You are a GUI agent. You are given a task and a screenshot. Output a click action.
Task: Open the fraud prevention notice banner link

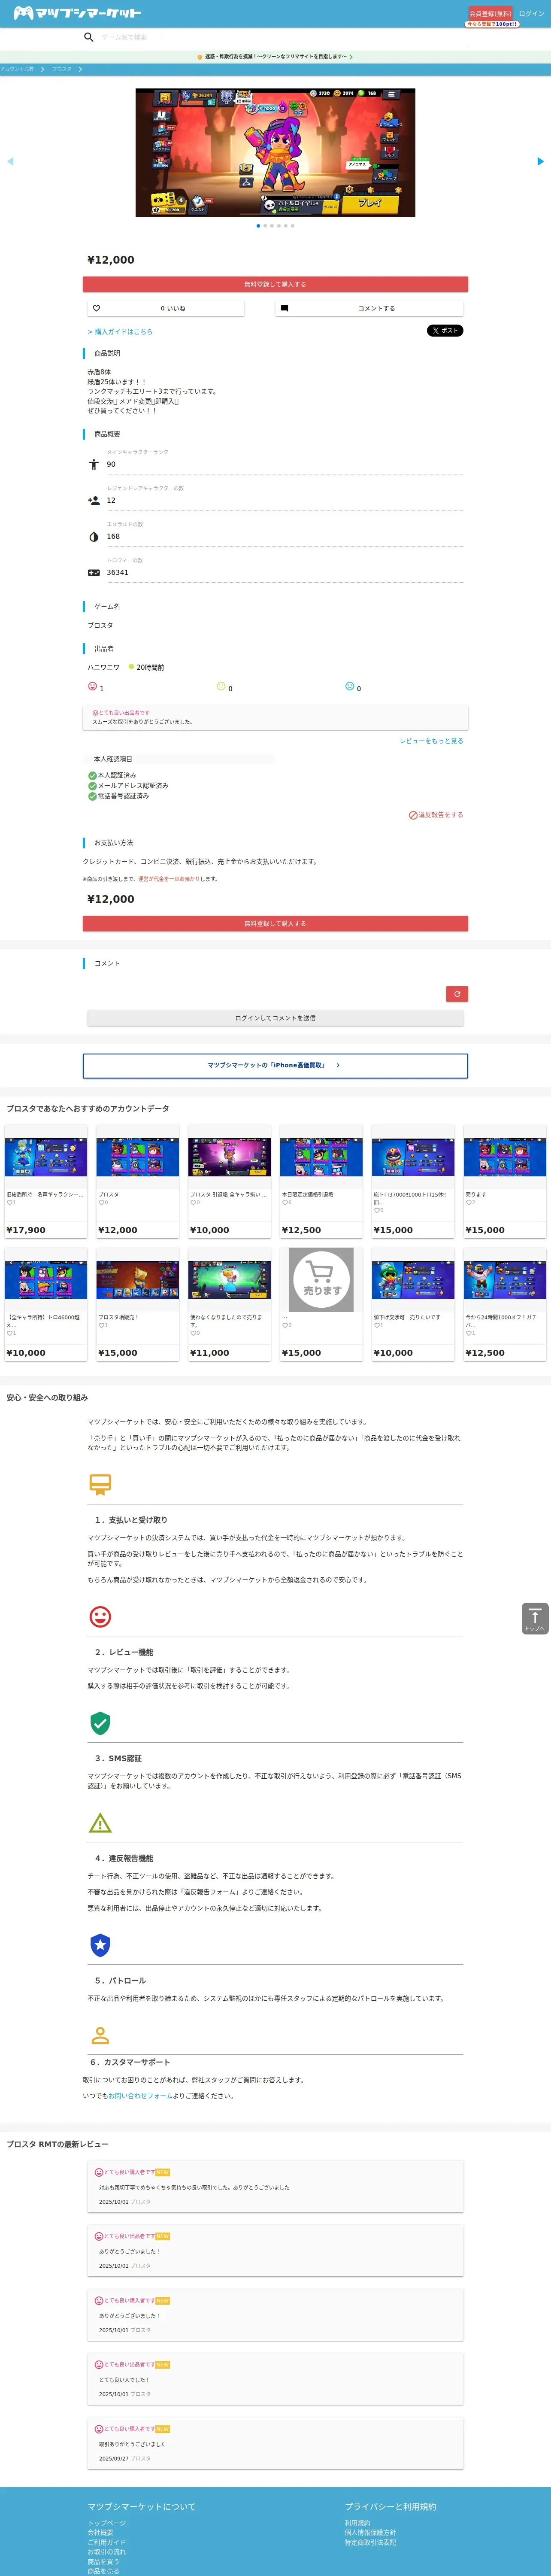tap(275, 57)
